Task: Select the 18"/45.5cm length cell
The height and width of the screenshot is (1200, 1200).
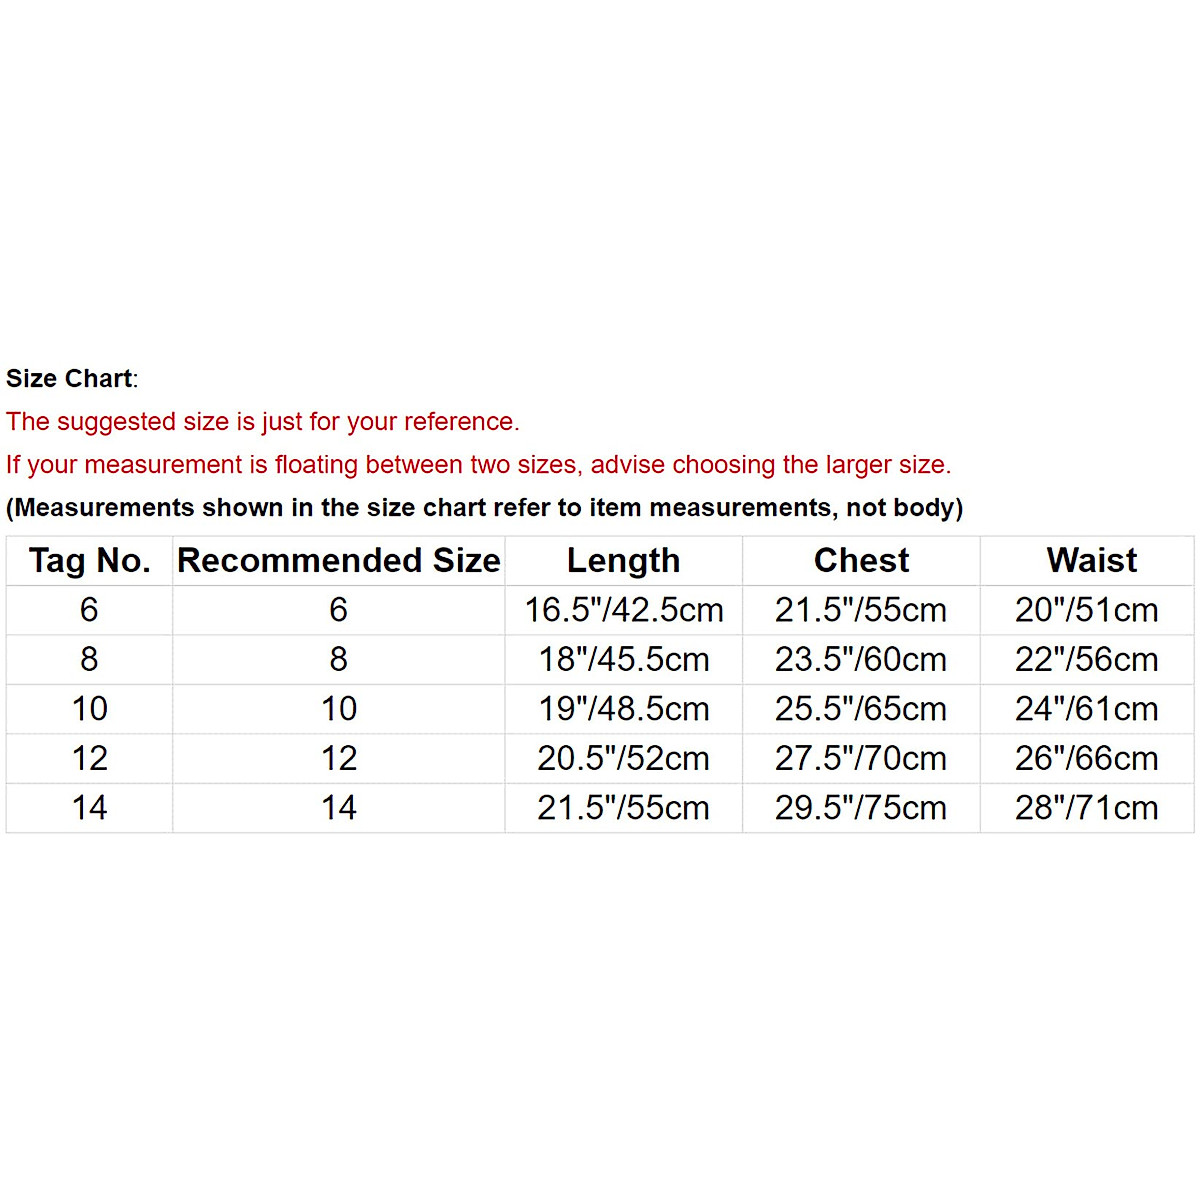Action: 623,660
